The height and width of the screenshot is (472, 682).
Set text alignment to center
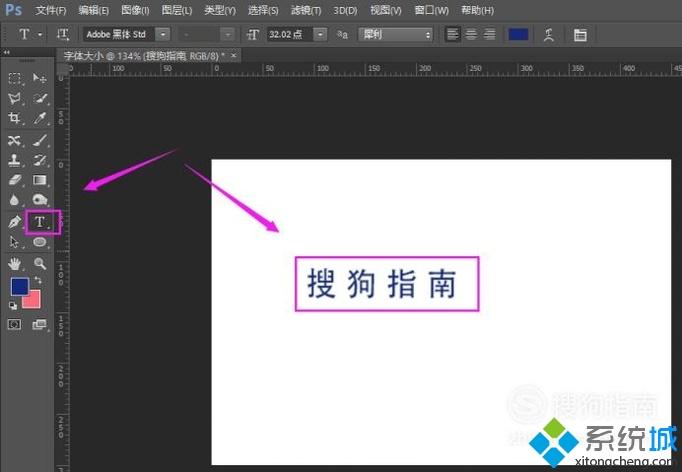(x=471, y=34)
